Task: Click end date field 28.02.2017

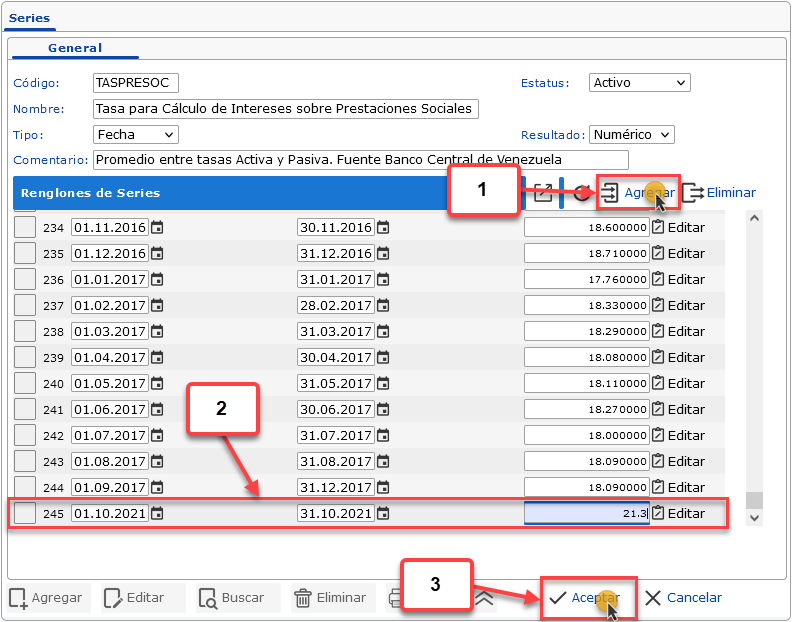Action: tap(336, 306)
